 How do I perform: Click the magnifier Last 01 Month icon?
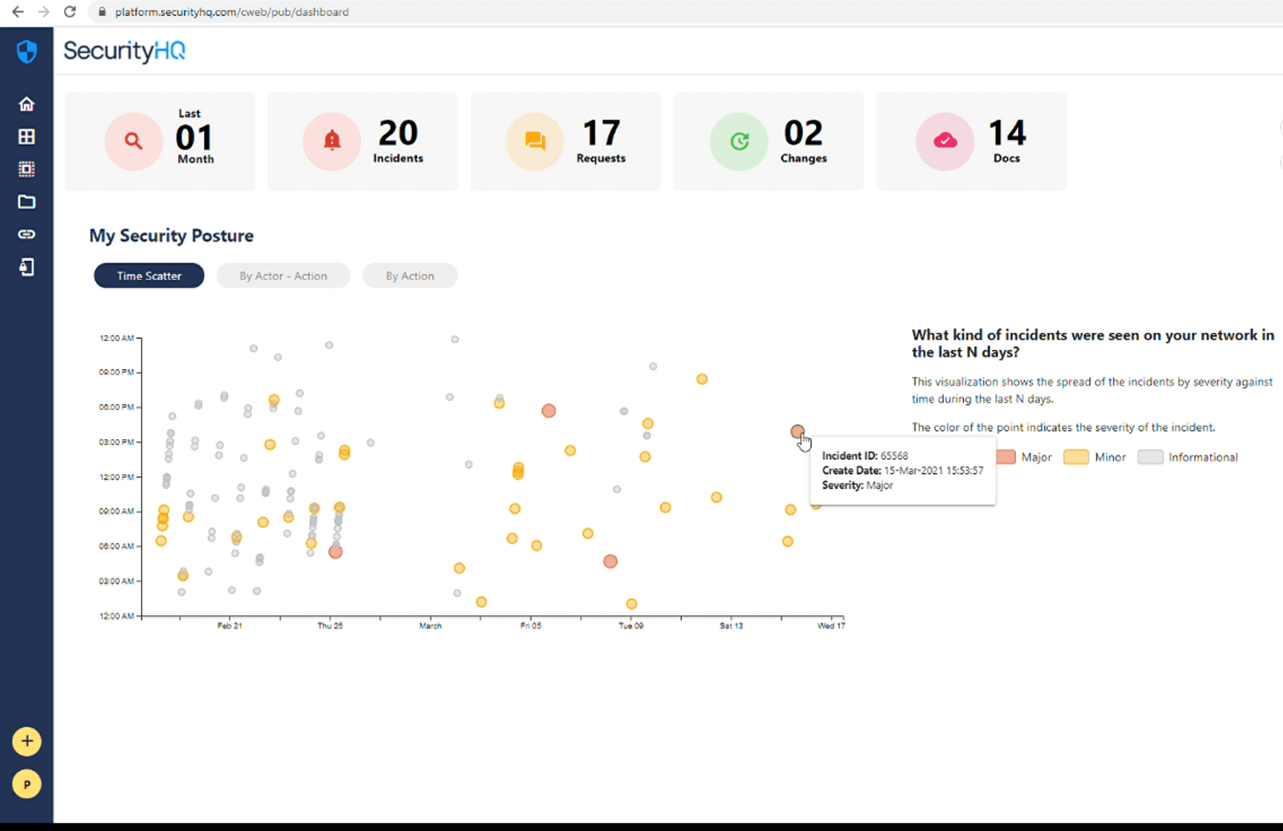pos(134,141)
